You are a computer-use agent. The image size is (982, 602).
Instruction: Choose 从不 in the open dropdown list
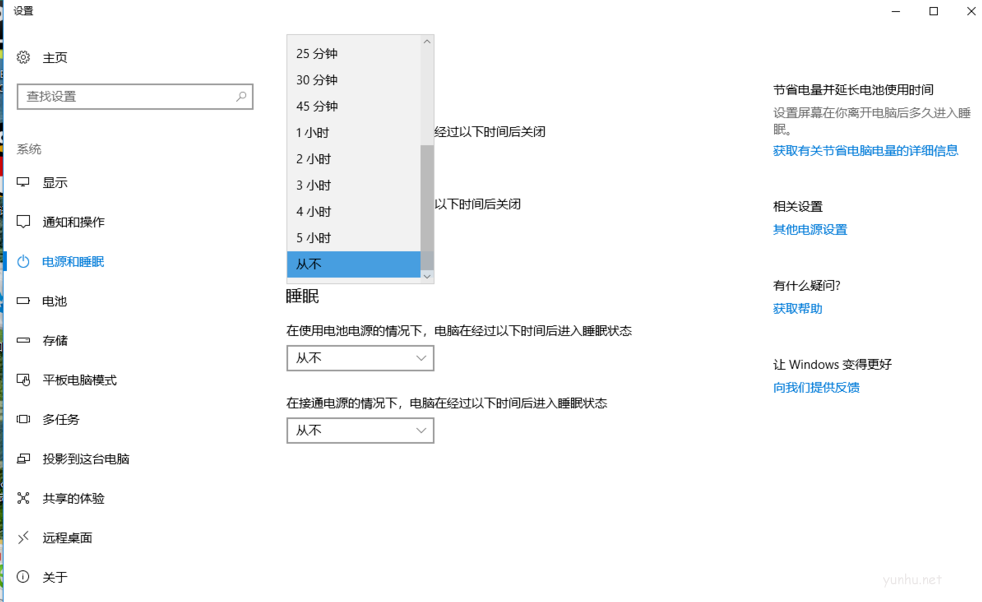(x=353, y=264)
